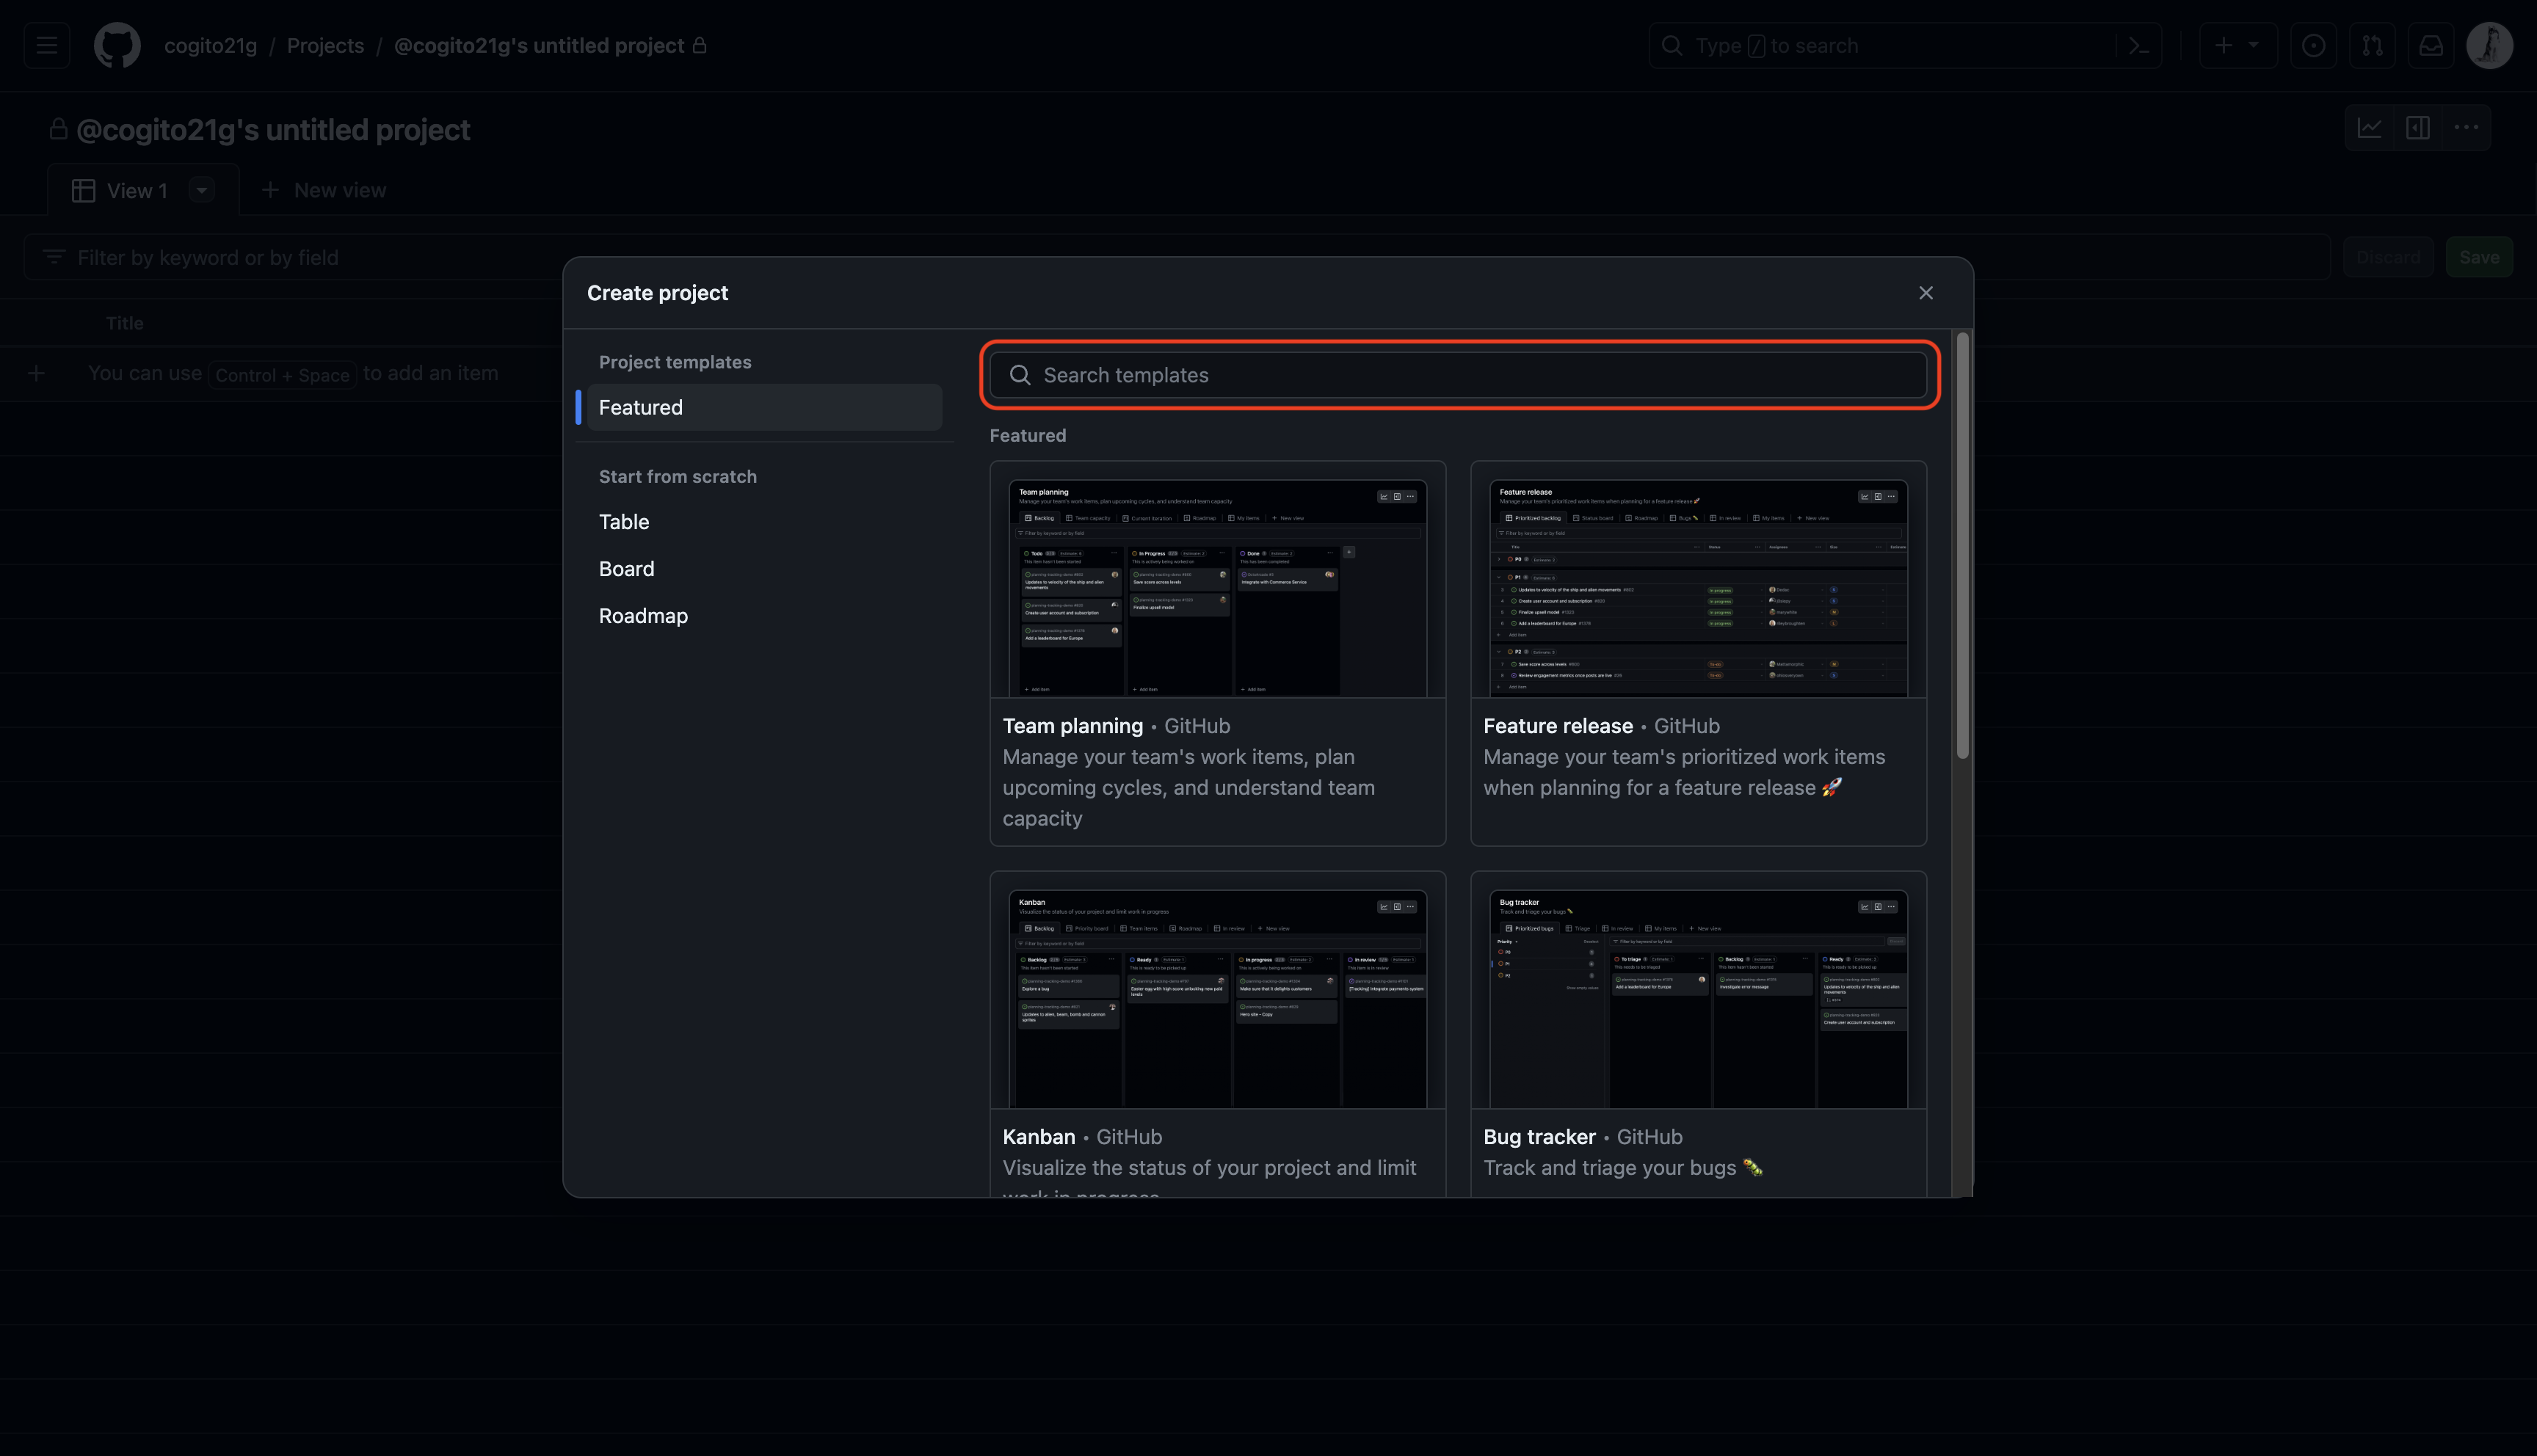Open the hamburger navigation menu
This screenshot has height=1456, width=2537.
47,46
